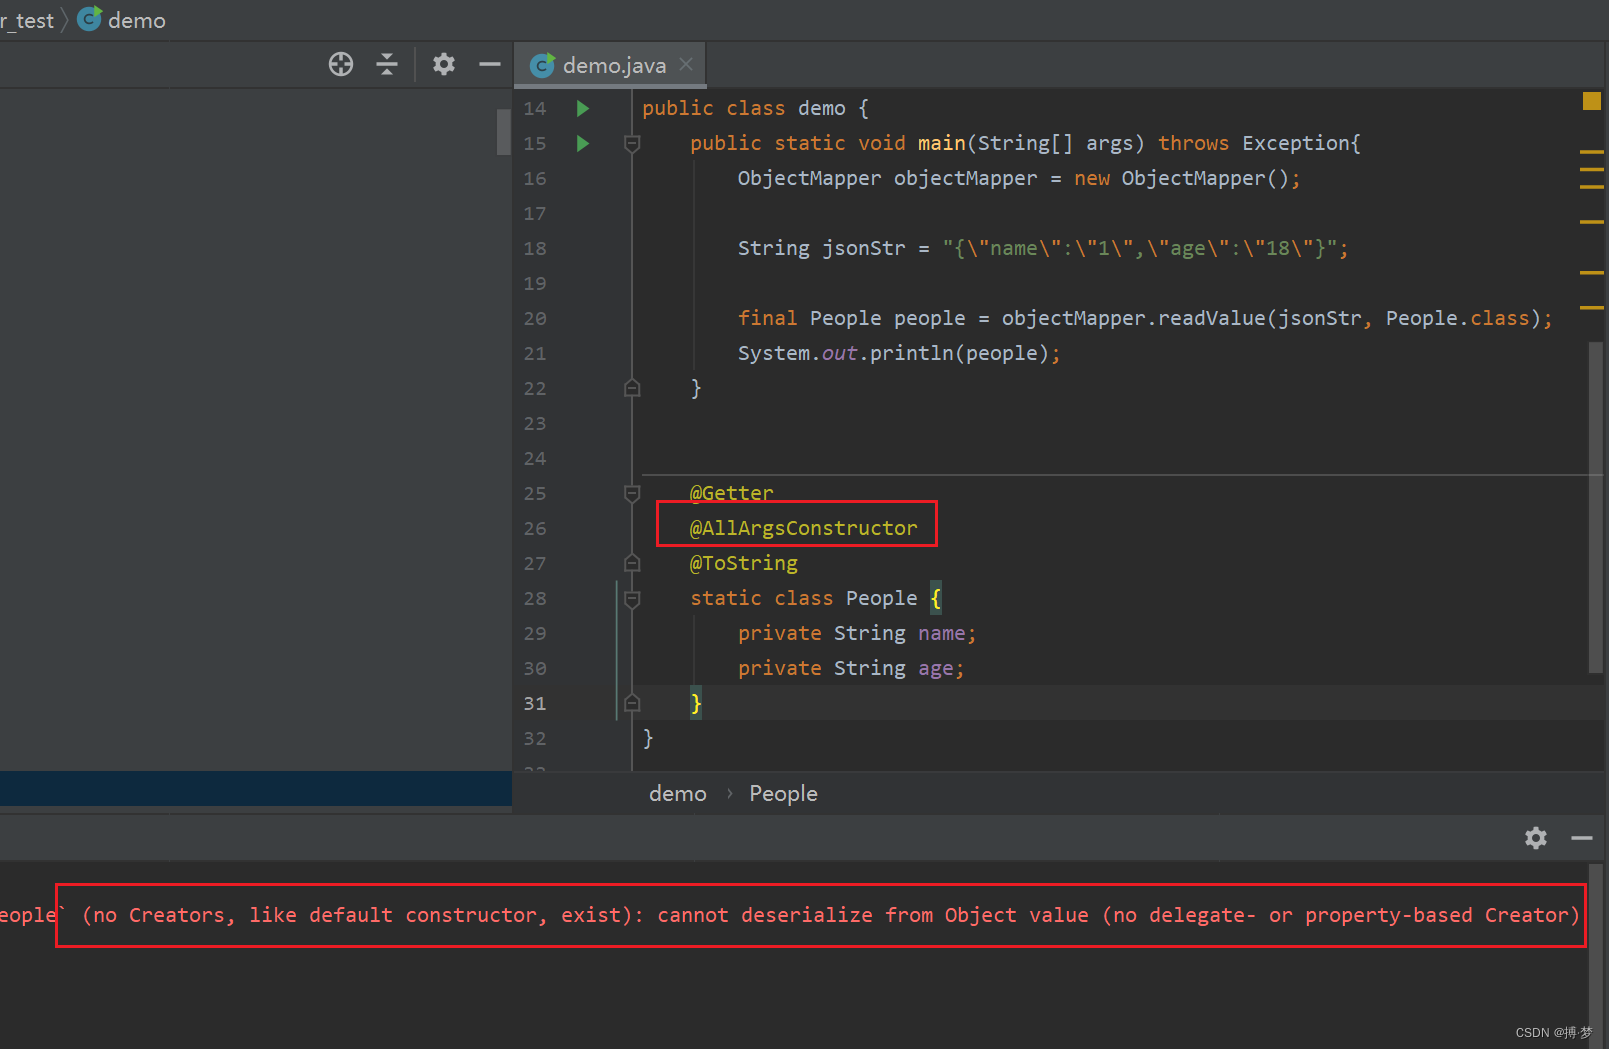The height and width of the screenshot is (1049, 1609).
Task: Click the yellow inspection status indicator
Action: tap(1592, 101)
